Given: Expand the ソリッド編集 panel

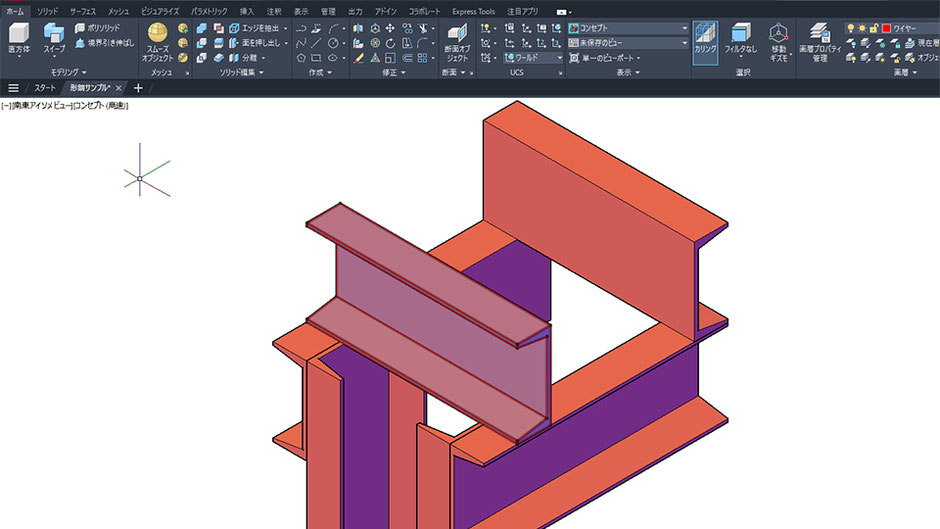Looking at the screenshot, I should click(242, 73).
